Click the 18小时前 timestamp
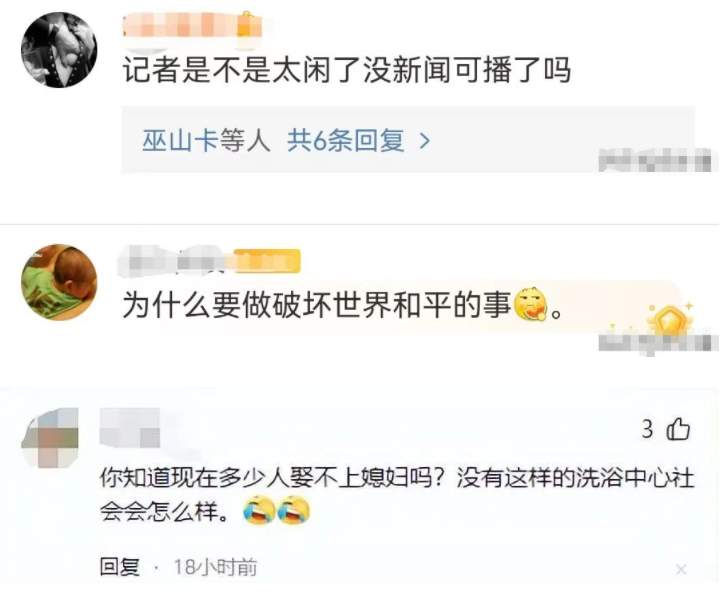 click(215, 567)
